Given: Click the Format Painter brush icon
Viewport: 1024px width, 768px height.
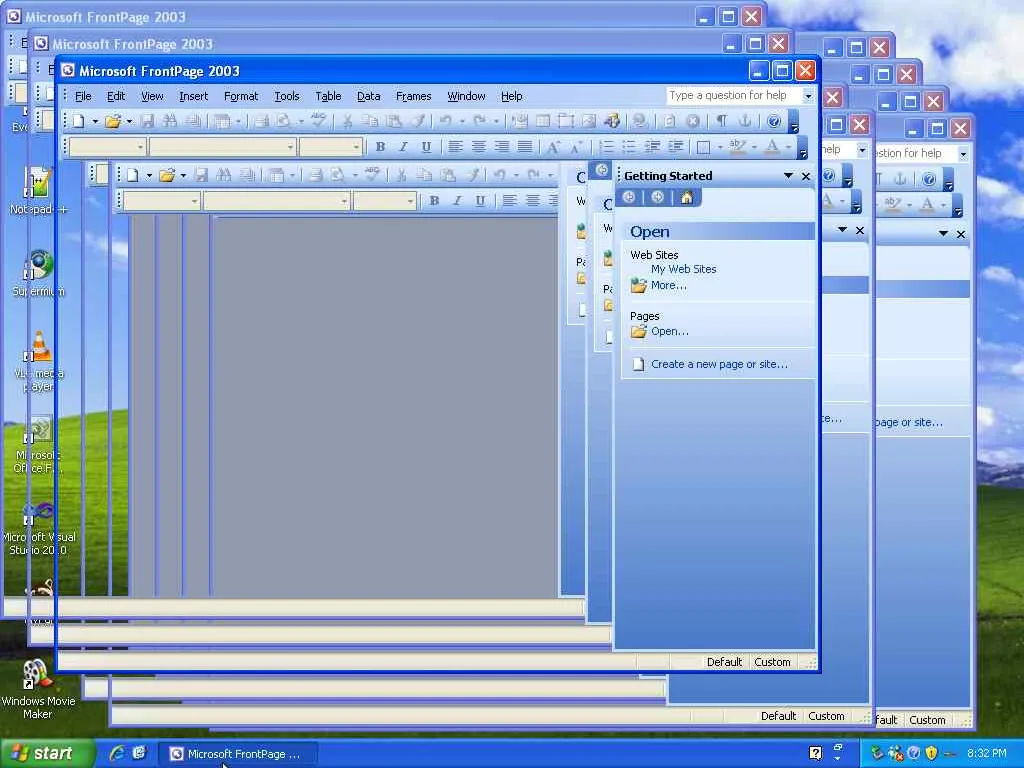Looking at the screenshot, I should tap(418, 121).
